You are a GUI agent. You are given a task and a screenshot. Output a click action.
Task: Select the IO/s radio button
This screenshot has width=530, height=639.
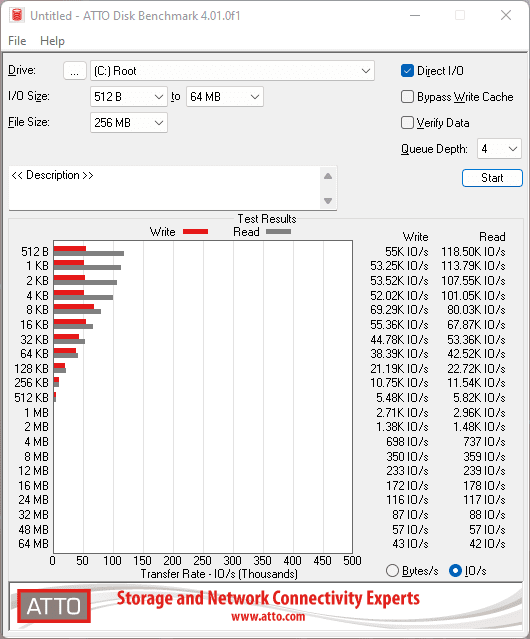455,571
